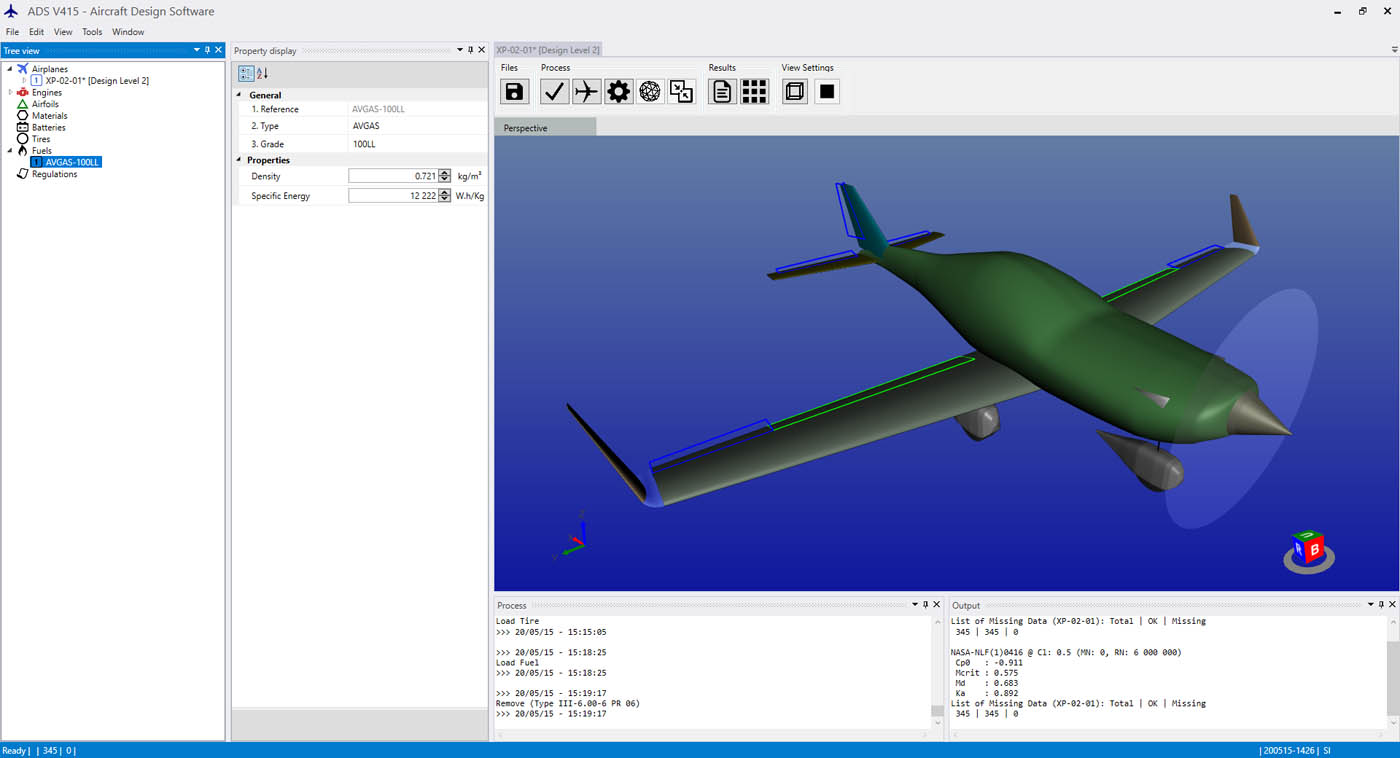This screenshot has height=758, width=1400.
Task: Toggle auto-hide pin on Tree view
Action: [x=208, y=50]
